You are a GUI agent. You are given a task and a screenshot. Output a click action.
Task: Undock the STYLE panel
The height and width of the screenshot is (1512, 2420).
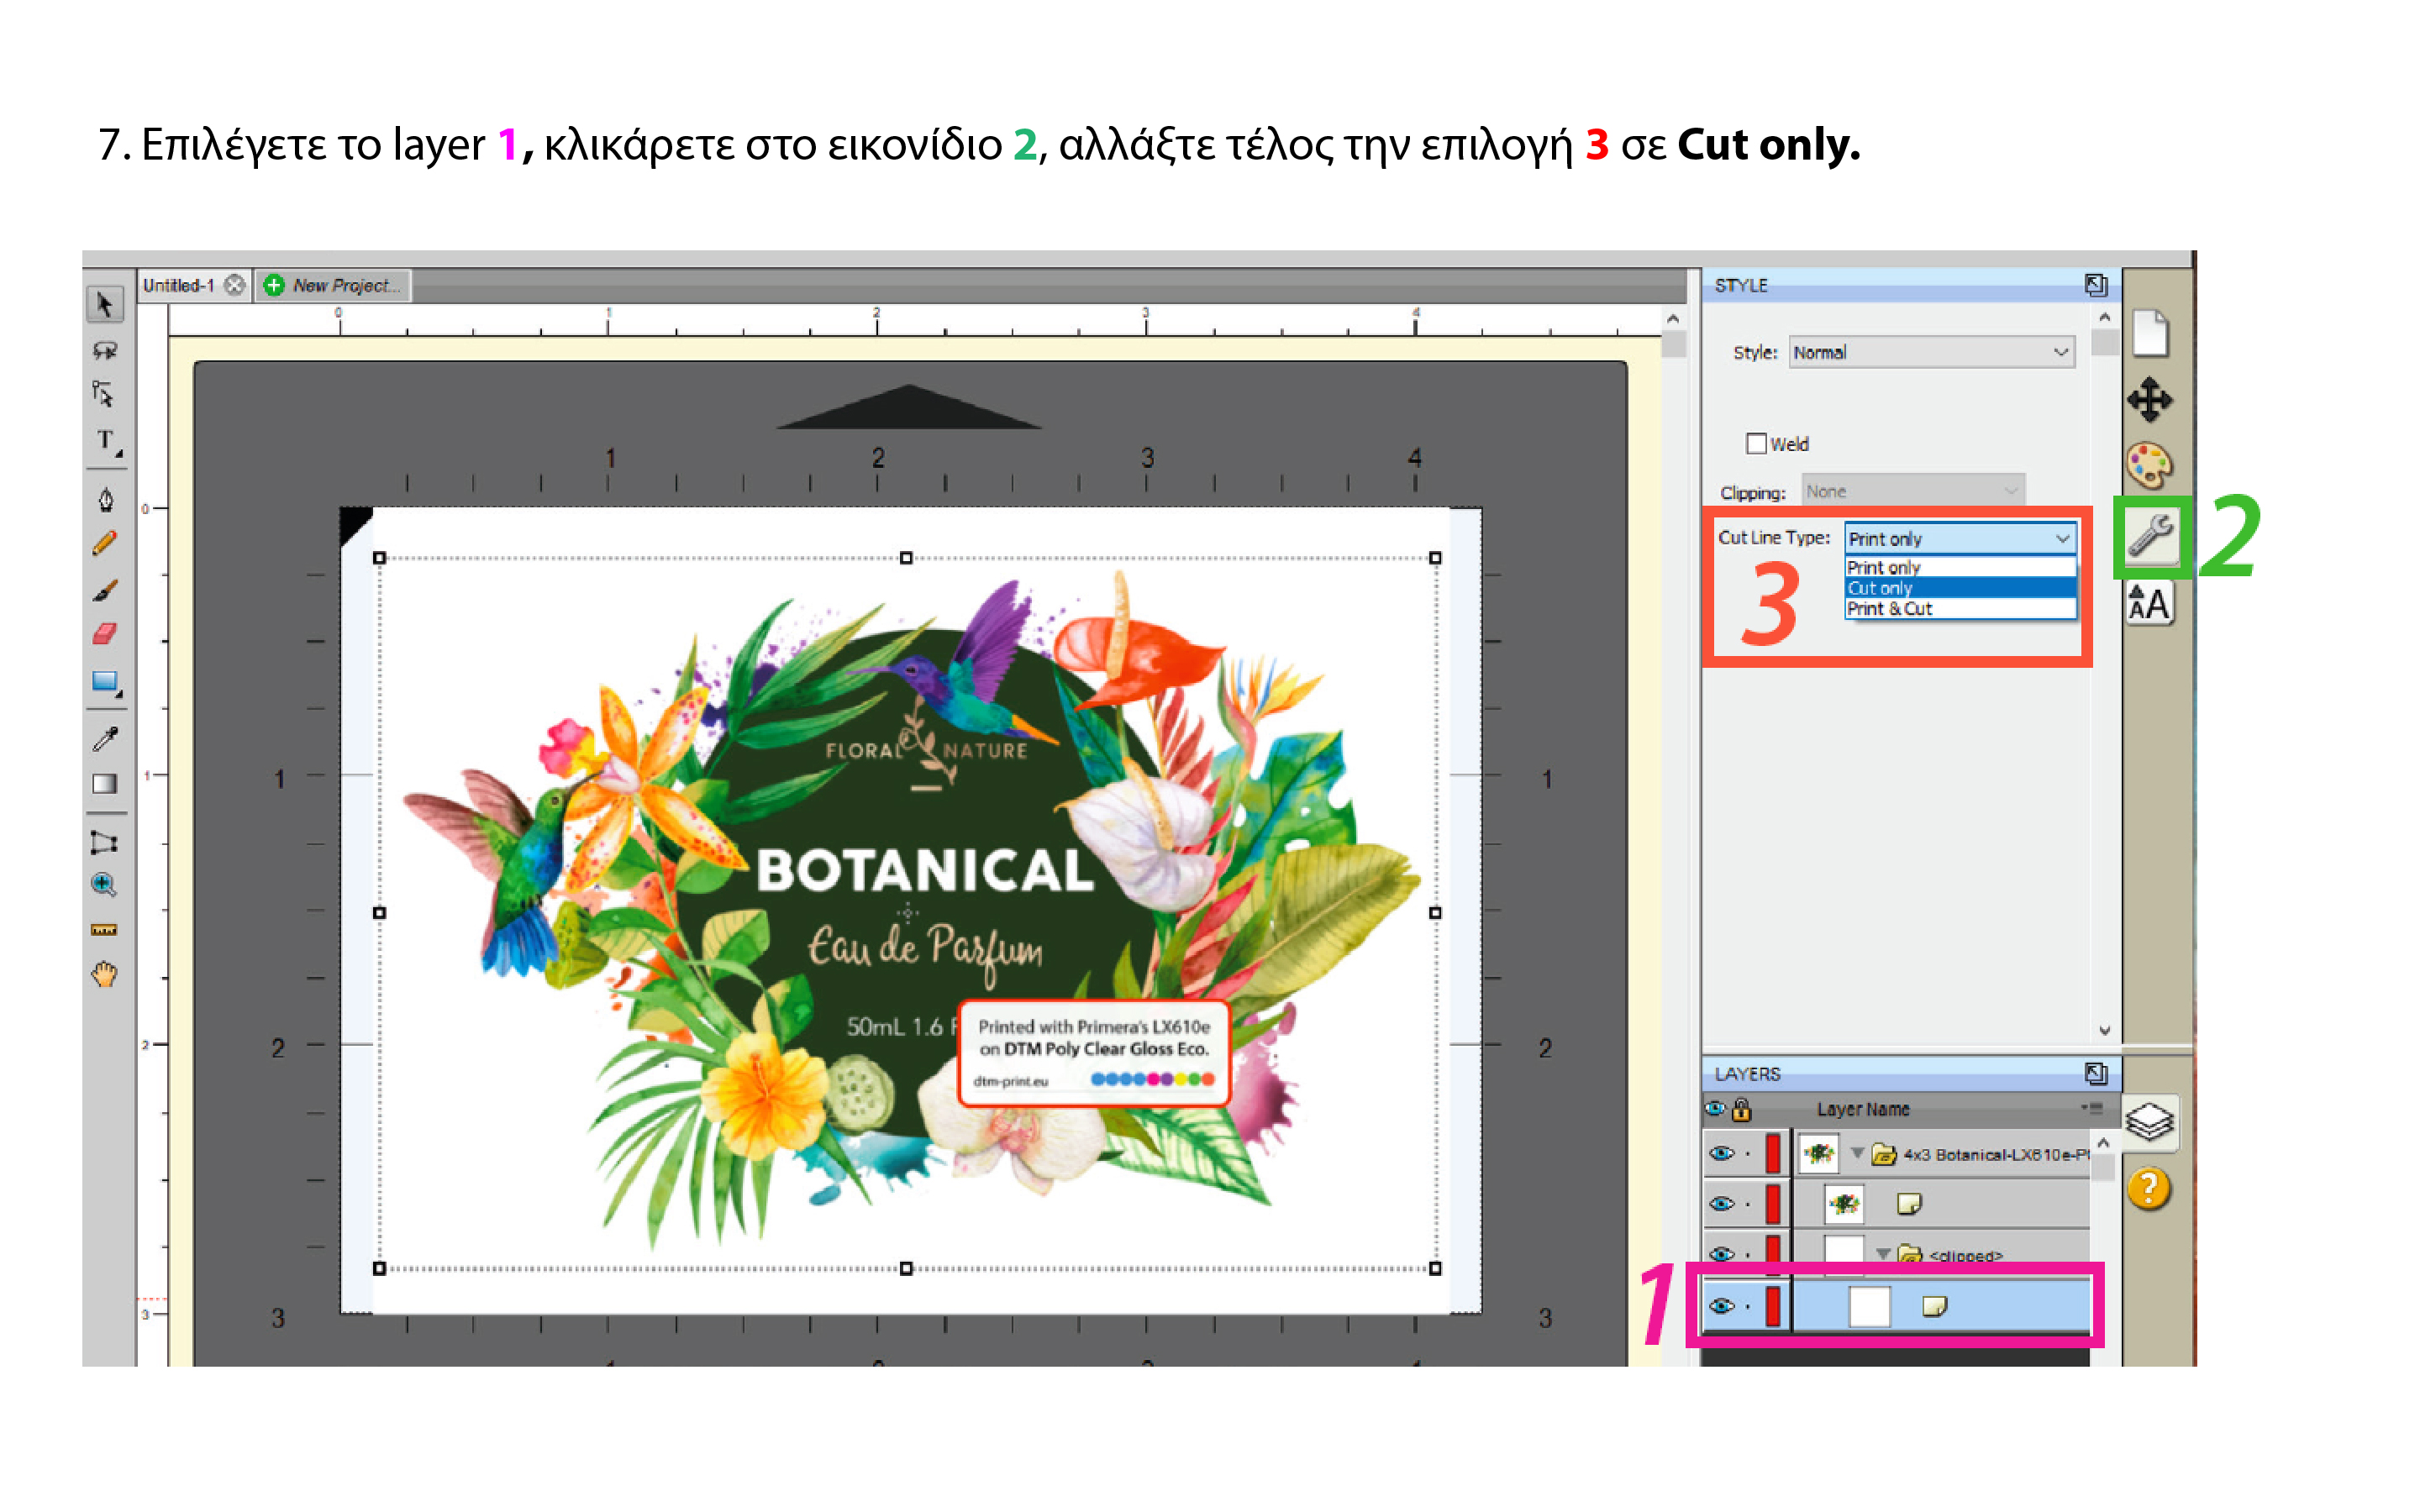(2096, 285)
